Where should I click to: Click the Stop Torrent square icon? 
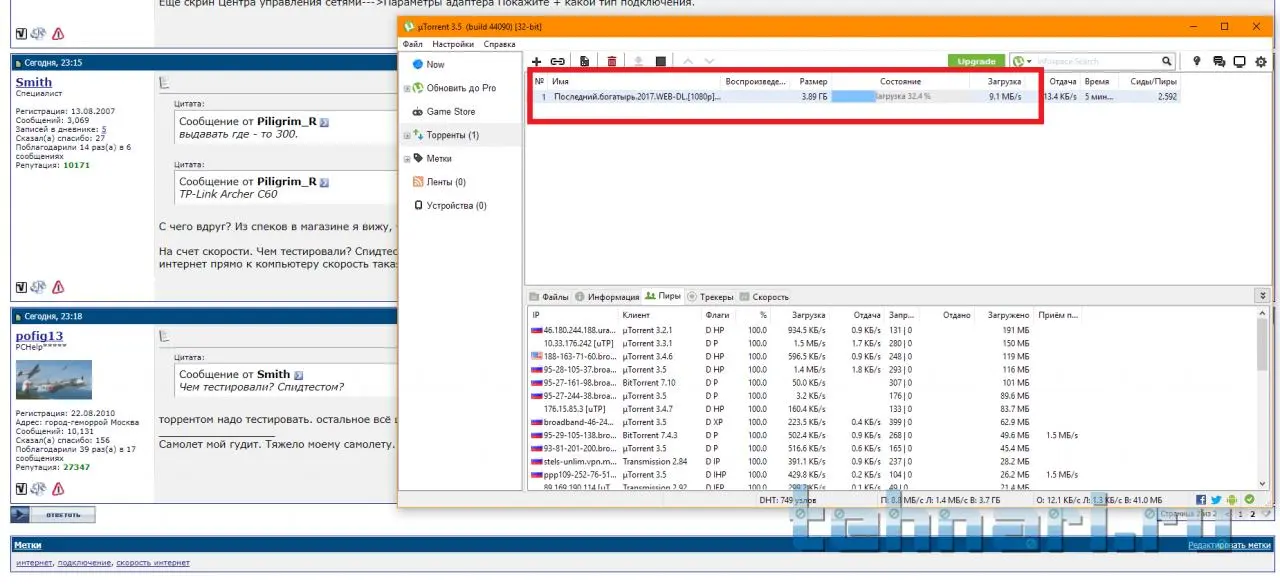click(x=661, y=62)
